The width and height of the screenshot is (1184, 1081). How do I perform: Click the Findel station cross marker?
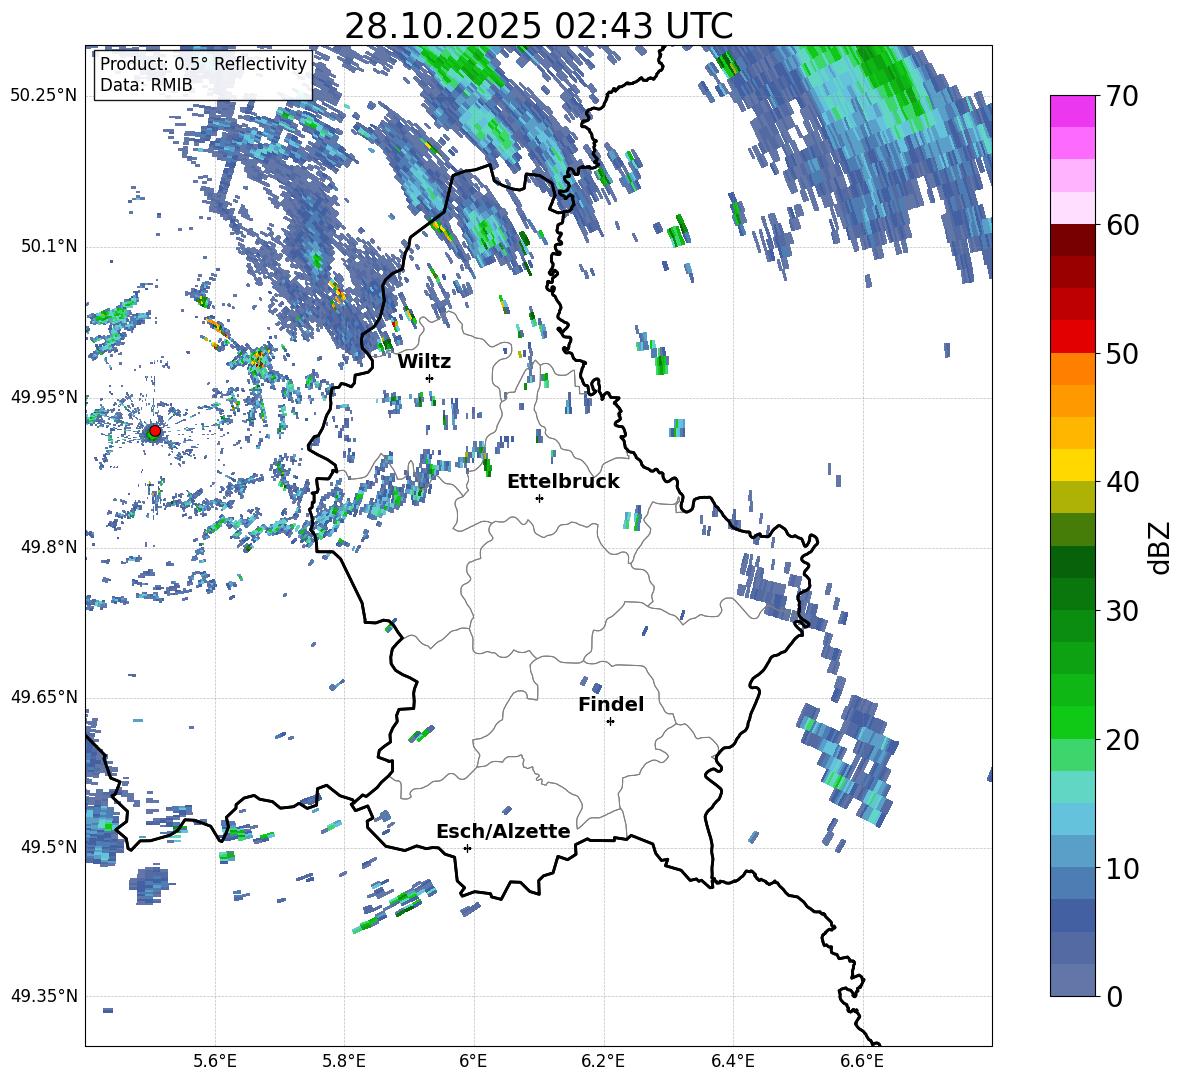(x=610, y=722)
